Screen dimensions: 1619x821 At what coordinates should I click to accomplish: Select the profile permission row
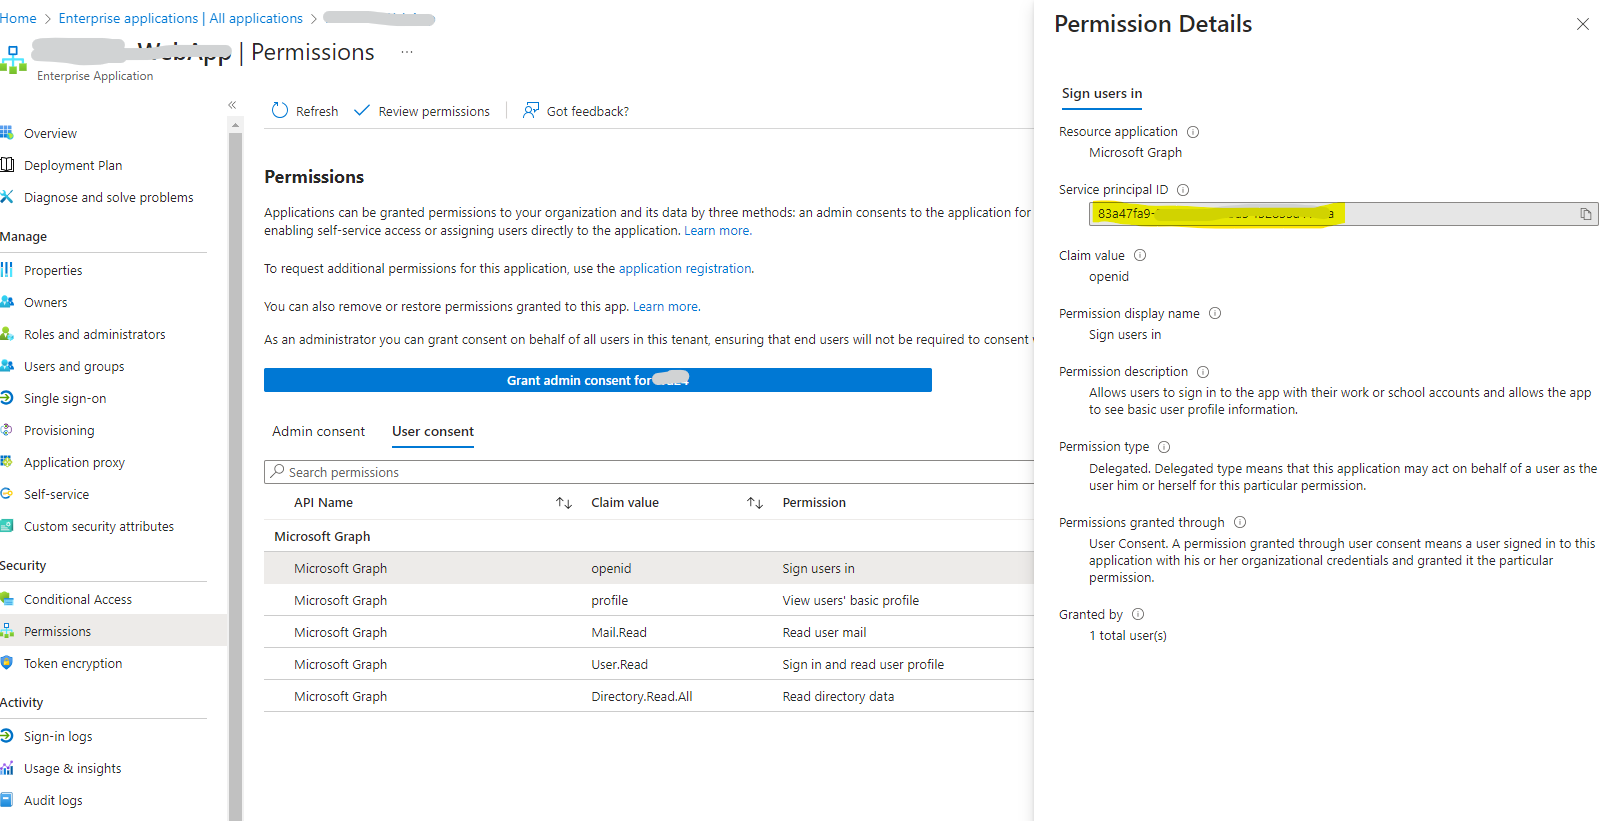pyautogui.click(x=649, y=600)
